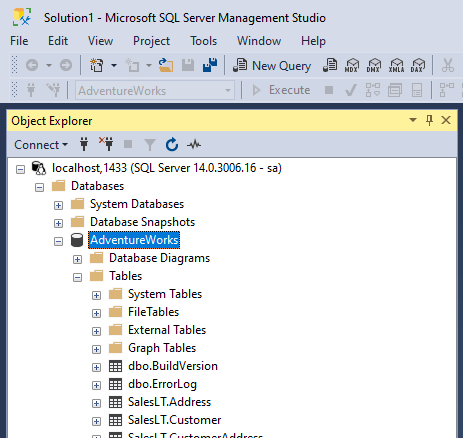Open a new XMLA query

pos(396,65)
